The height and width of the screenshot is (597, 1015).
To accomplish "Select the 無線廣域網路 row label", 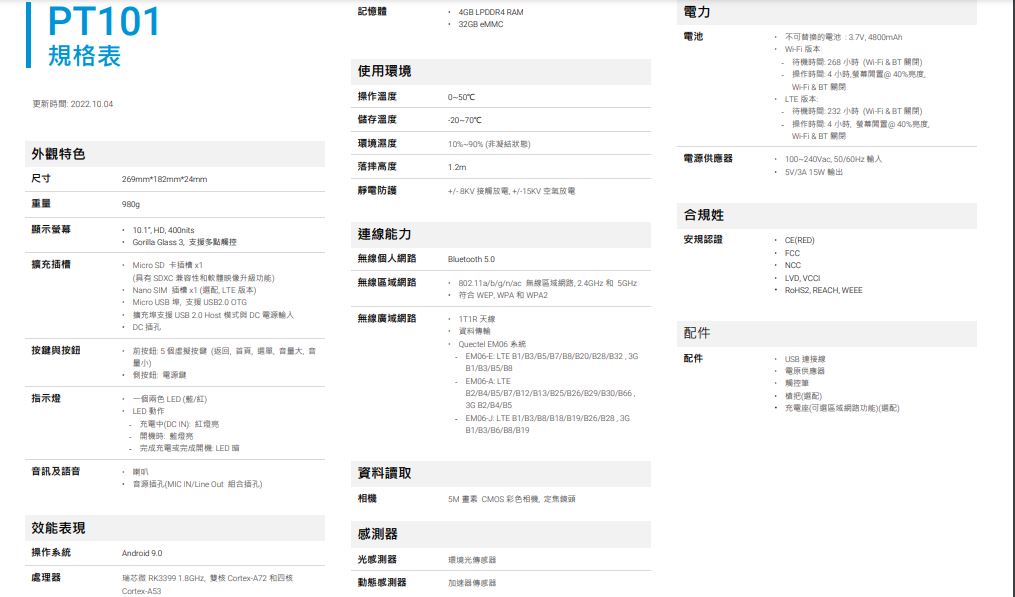I will (x=387, y=319).
